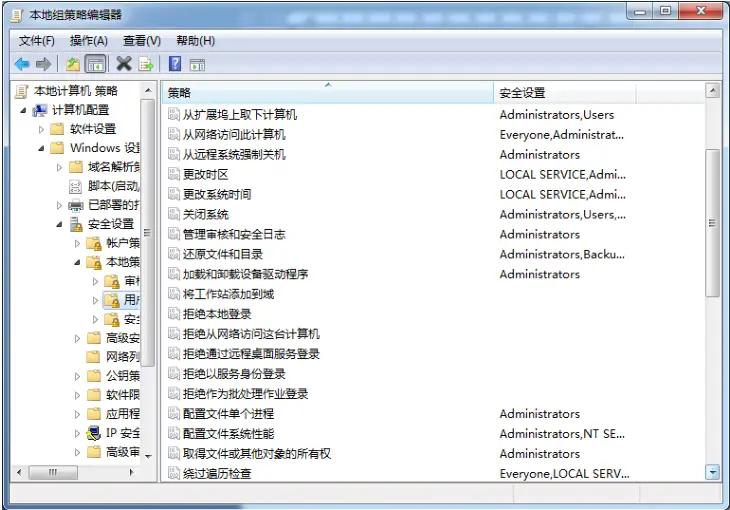This screenshot has height=510, width=730.
Task: Click the tree pane horizontal scrollbar thumb
Action: click(53, 472)
